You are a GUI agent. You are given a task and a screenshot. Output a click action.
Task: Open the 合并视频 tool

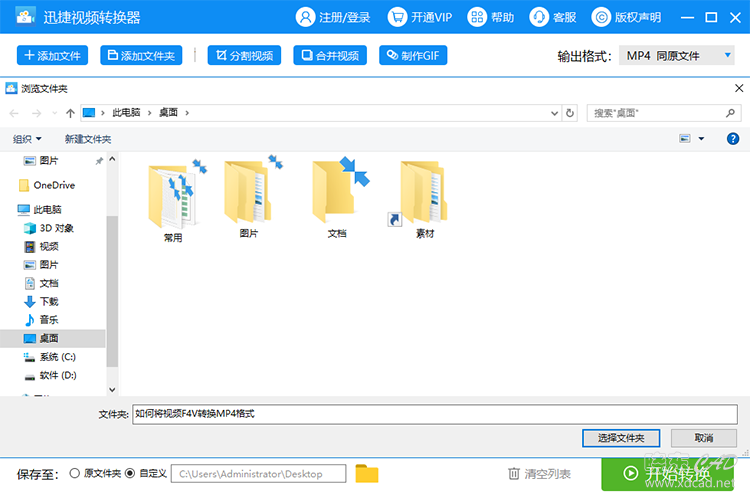tap(330, 55)
